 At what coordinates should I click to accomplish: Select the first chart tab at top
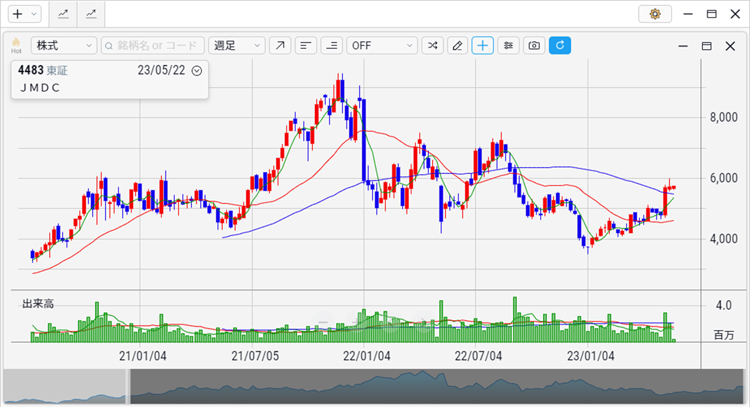pyautogui.click(x=64, y=14)
